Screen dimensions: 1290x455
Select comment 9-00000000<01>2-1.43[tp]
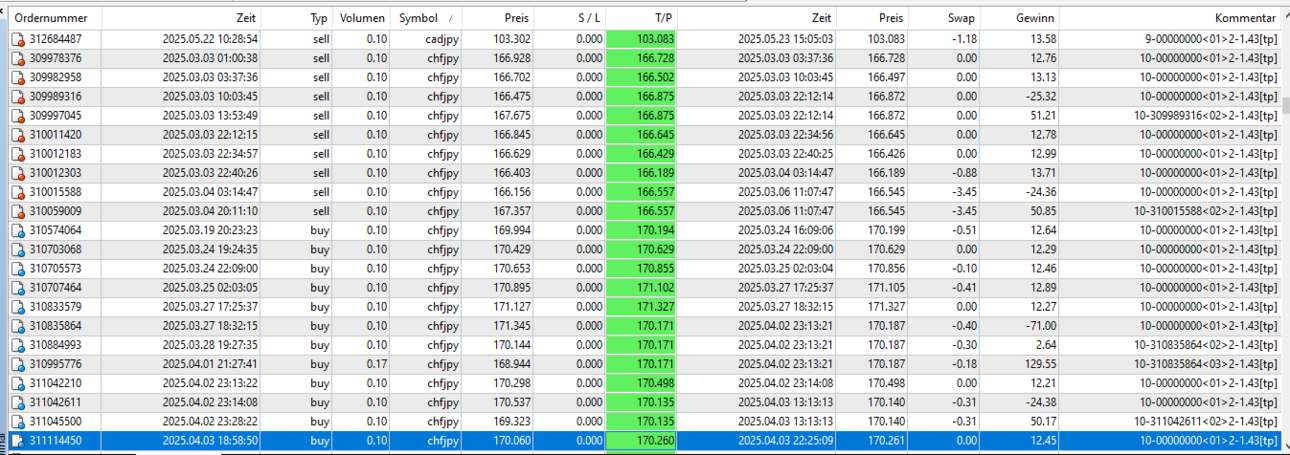point(1212,39)
